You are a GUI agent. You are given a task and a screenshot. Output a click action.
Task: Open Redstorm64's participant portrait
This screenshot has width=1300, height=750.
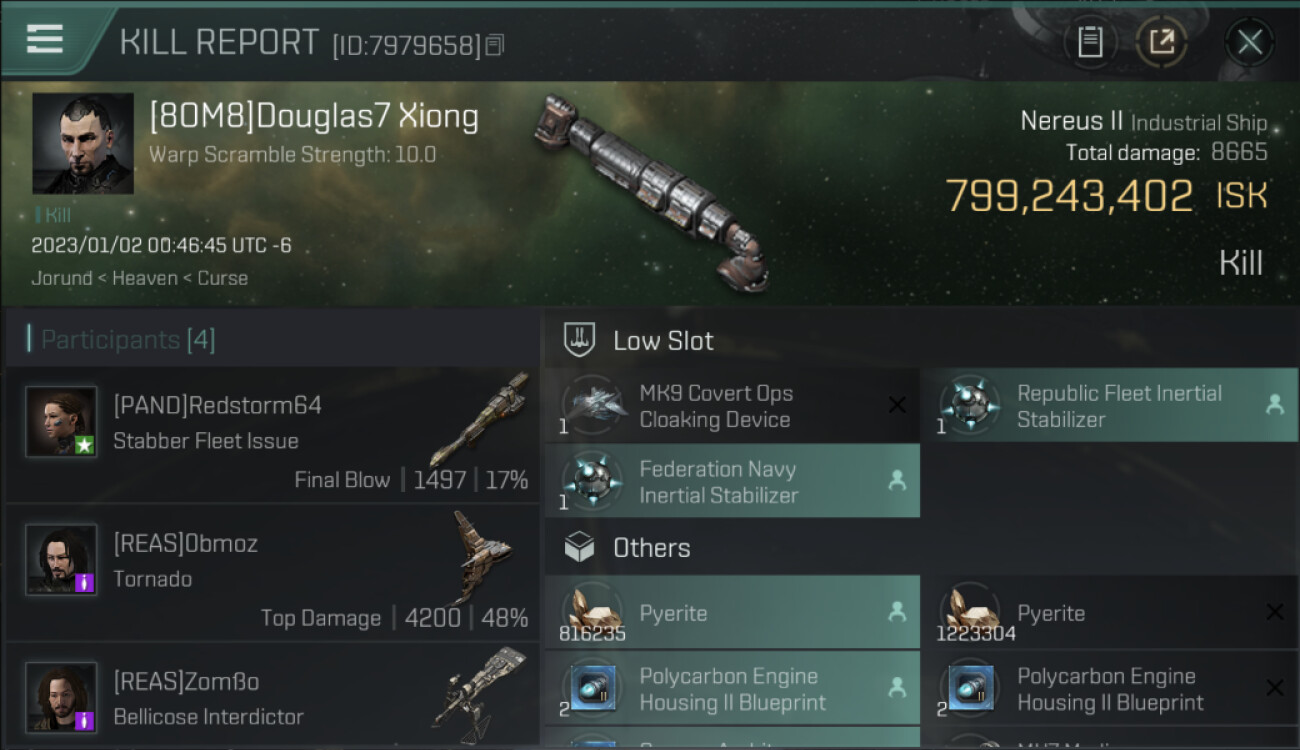tap(61, 422)
